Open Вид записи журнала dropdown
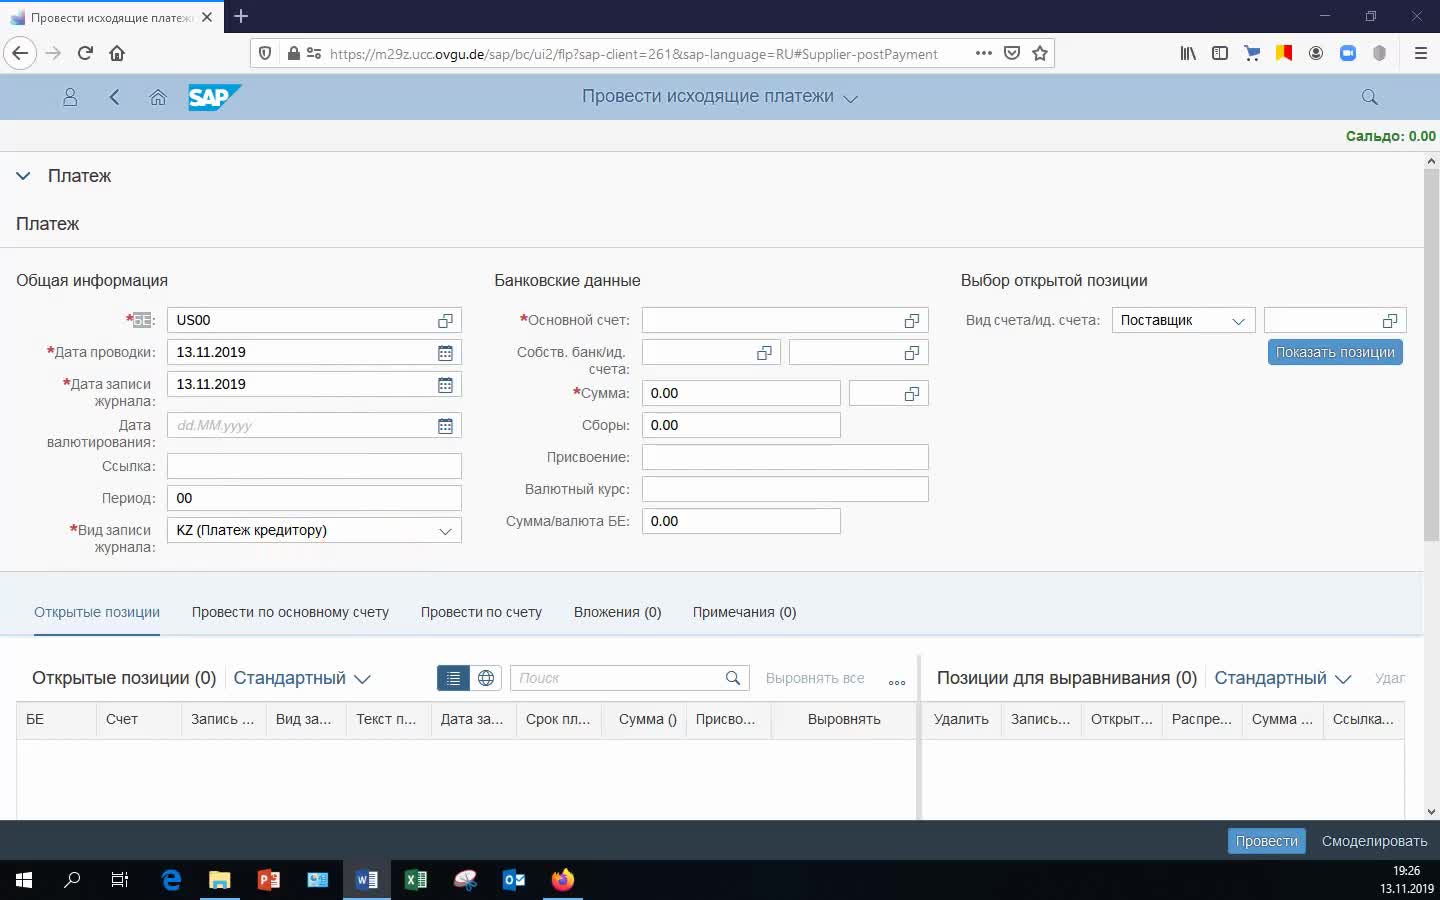Screen dimensions: 1440x900 pos(445,531)
